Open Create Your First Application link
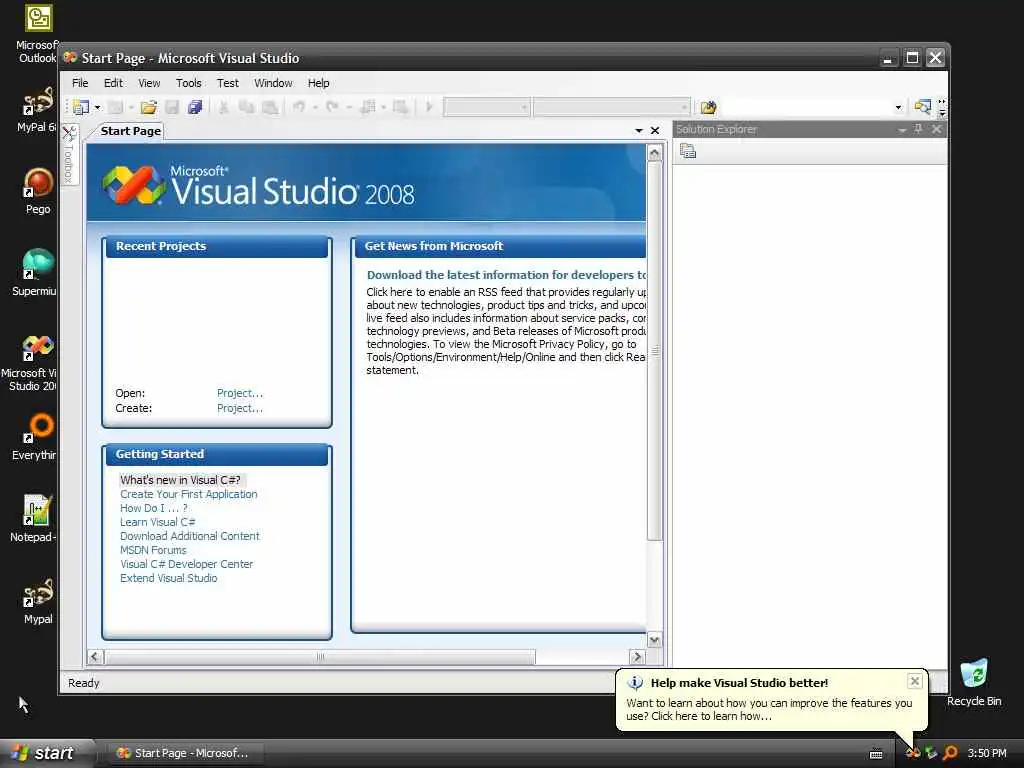The image size is (1024, 768). (188, 494)
